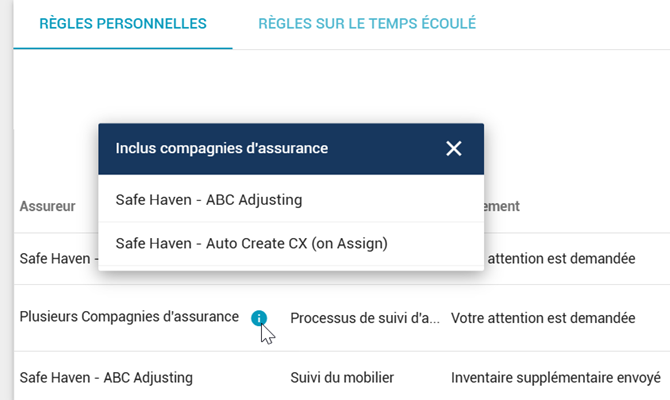Click the Assureur column header
Viewport: 670px width, 400px height.
coord(47,206)
